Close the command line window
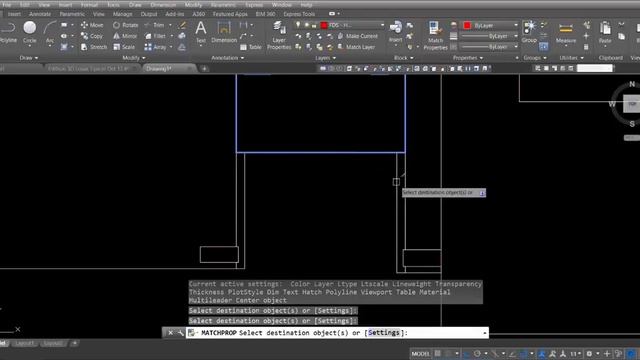 (x=170, y=333)
